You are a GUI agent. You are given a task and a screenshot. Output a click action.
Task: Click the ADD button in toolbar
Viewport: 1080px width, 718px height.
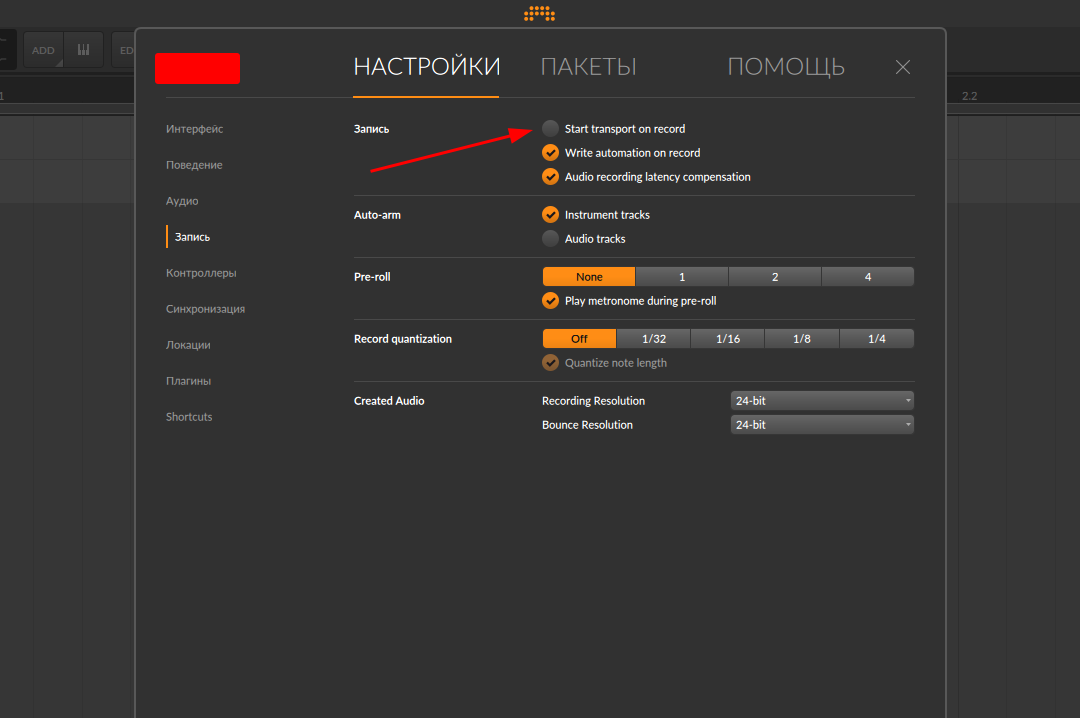coord(43,50)
